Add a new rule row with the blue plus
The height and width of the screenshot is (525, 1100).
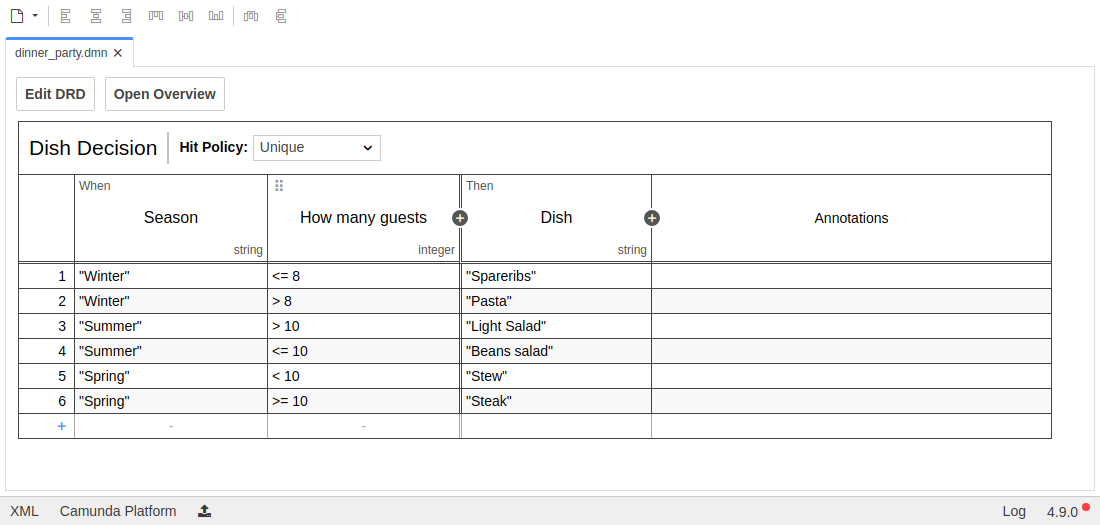[61, 426]
